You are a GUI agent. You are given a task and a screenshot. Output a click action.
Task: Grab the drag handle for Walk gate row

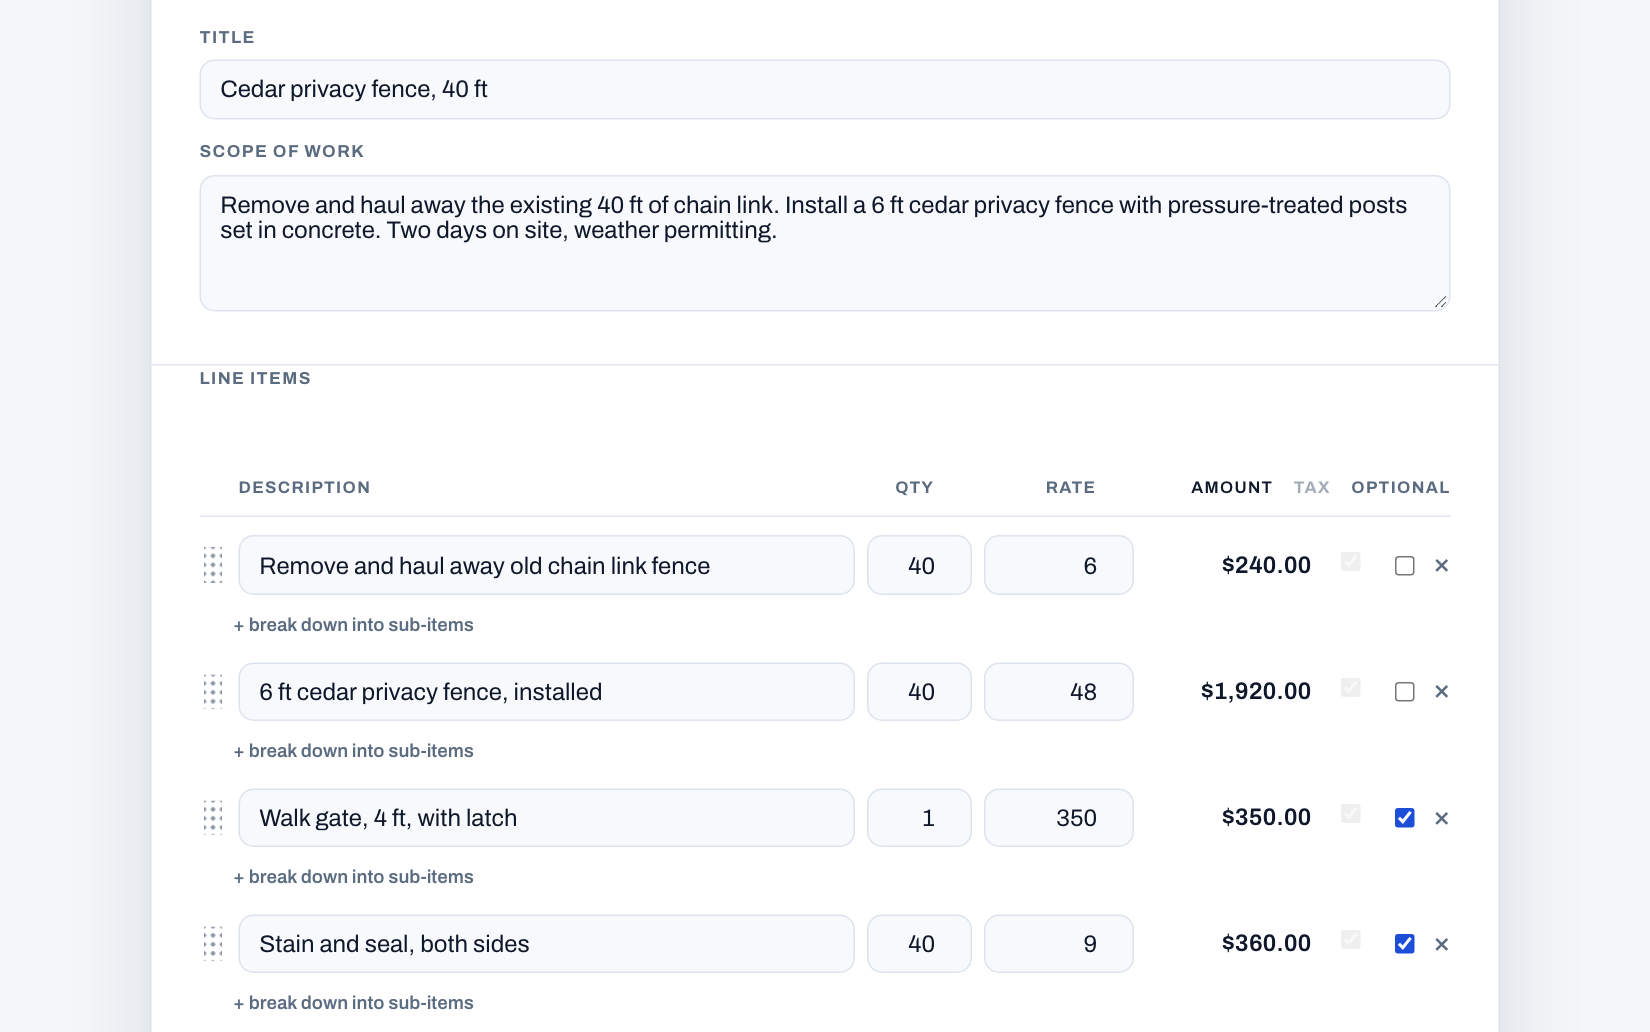click(213, 817)
